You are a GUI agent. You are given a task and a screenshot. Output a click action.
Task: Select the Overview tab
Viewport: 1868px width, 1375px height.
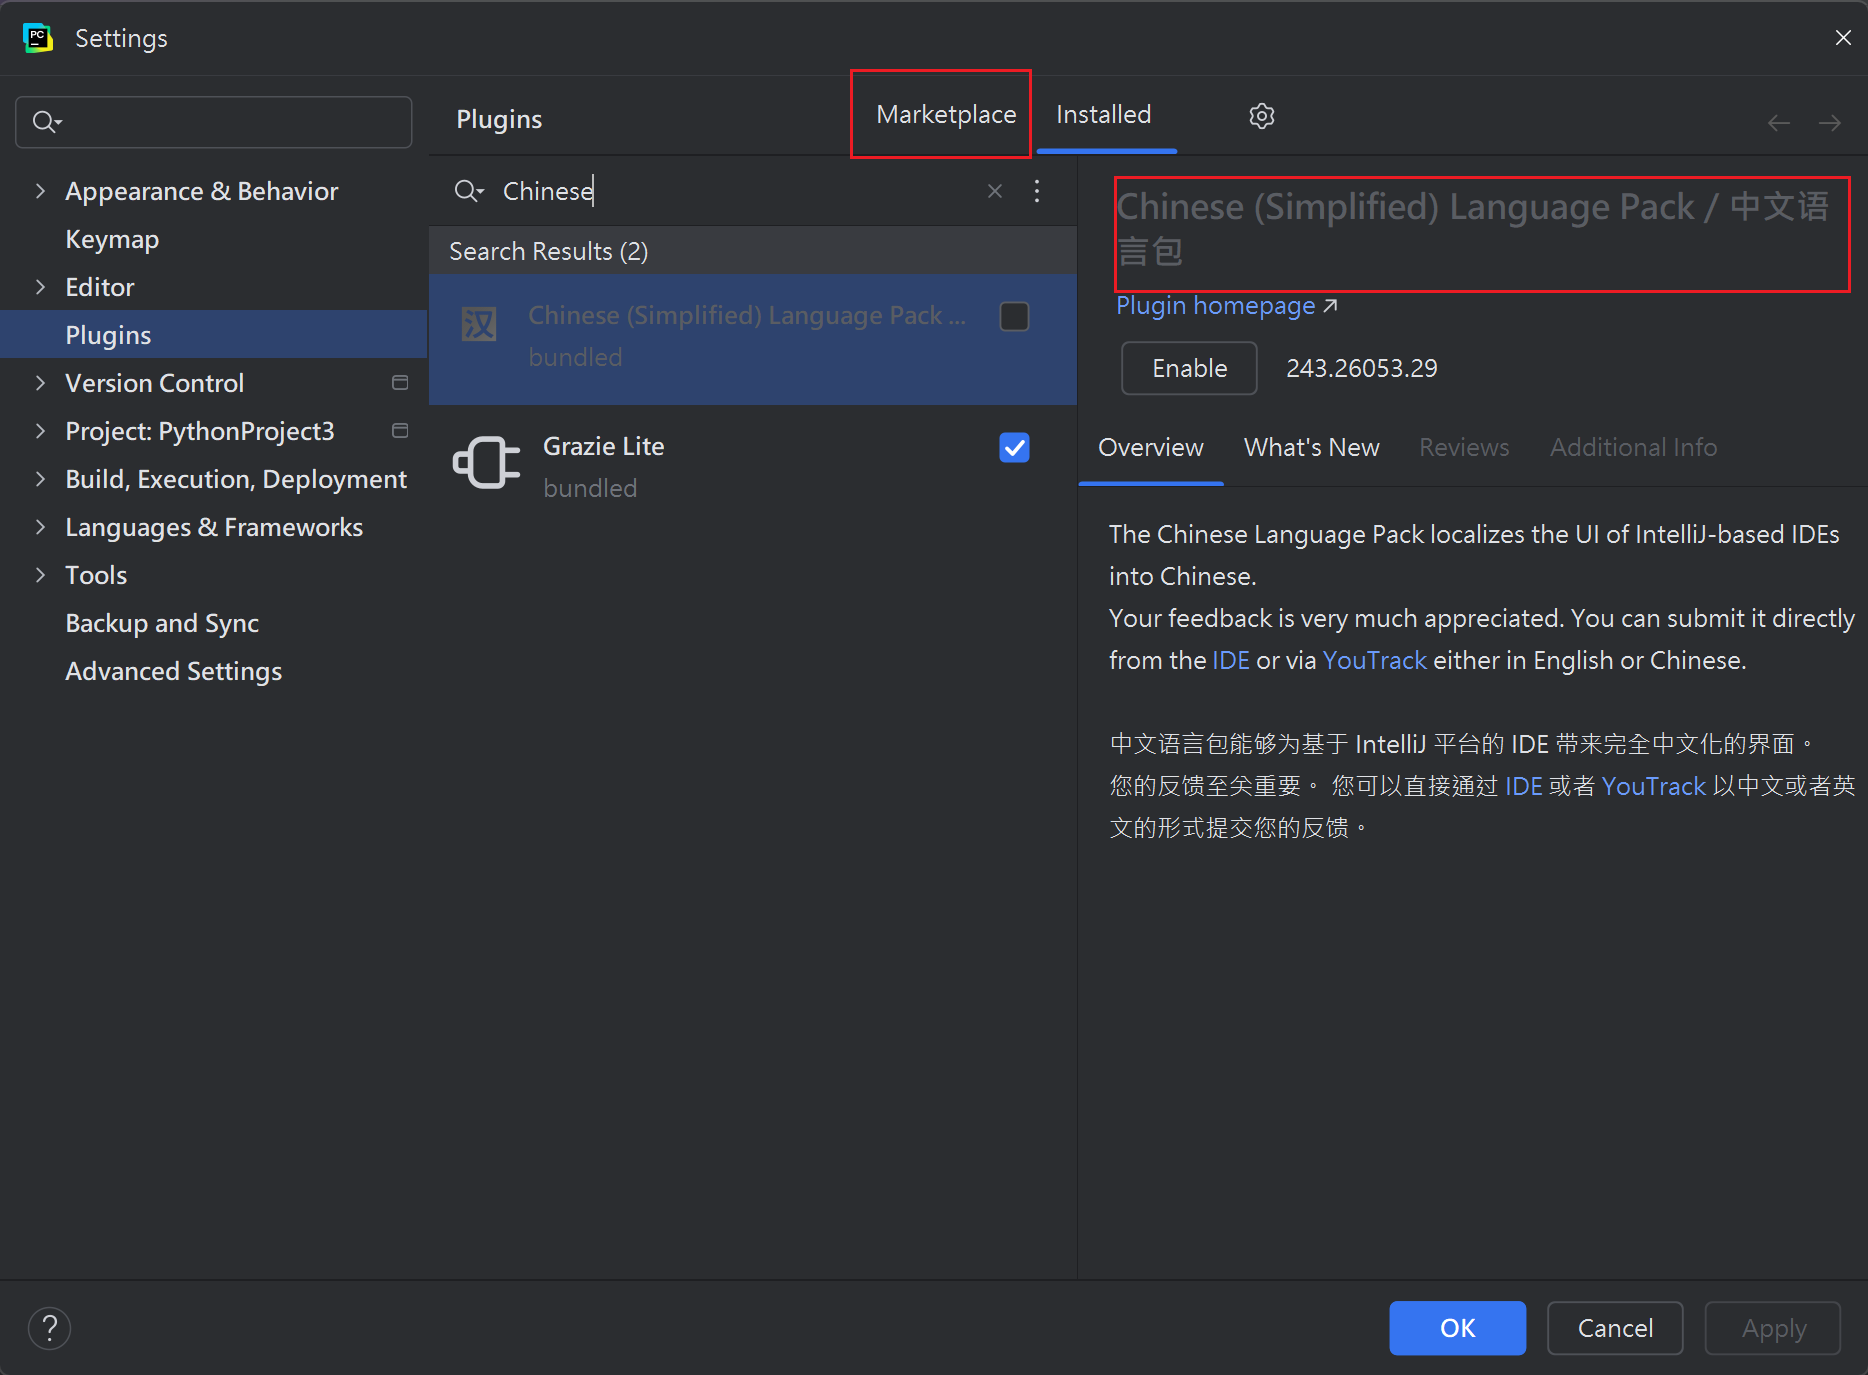click(1151, 448)
